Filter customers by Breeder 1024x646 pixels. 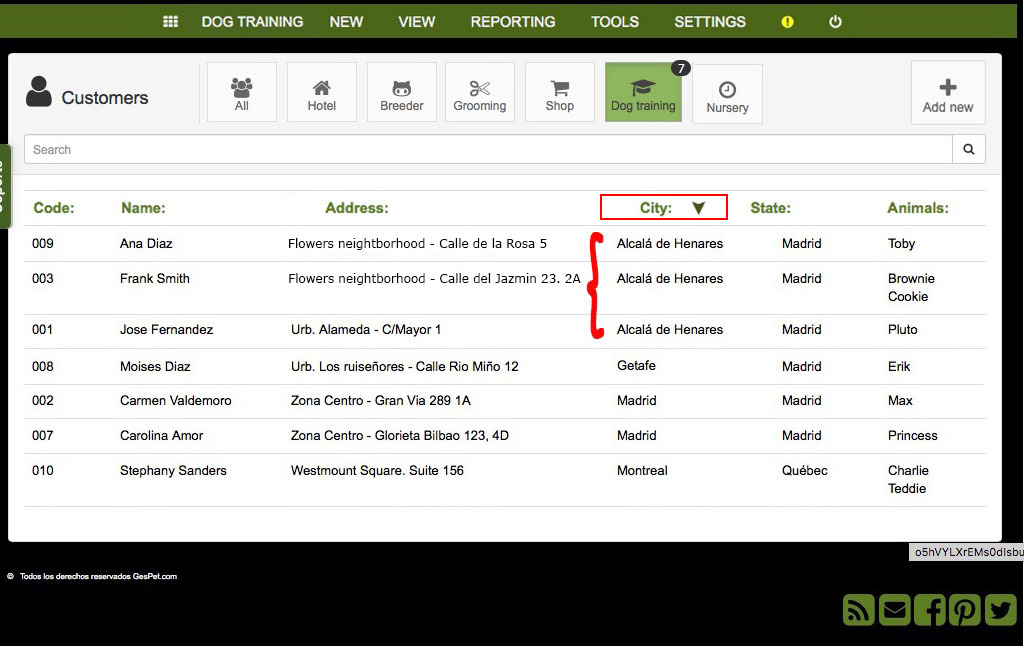click(x=402, y=92)
